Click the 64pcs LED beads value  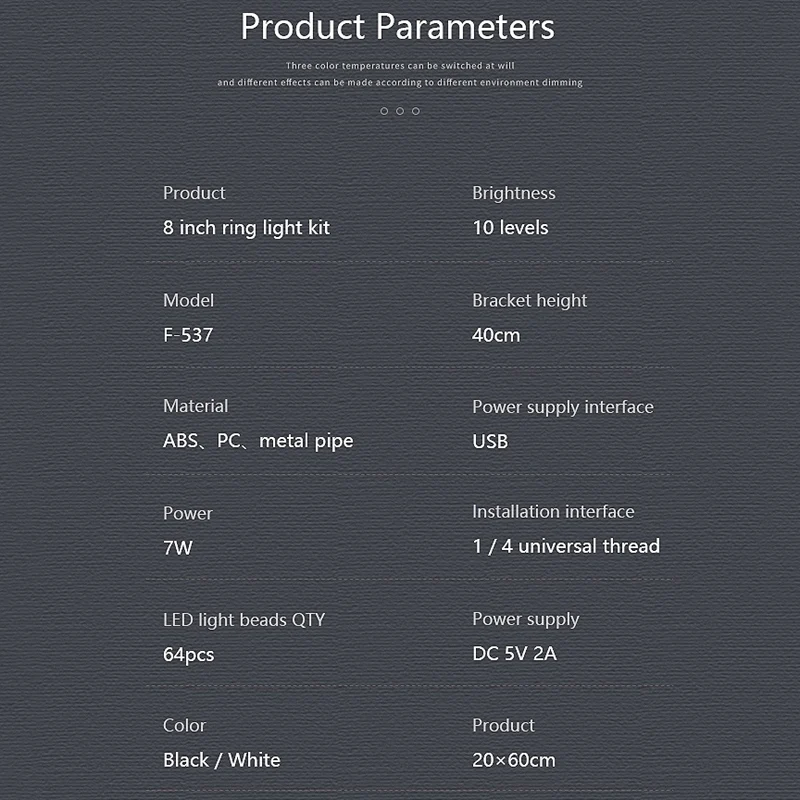pyautogui.click(x=188, y=655)
